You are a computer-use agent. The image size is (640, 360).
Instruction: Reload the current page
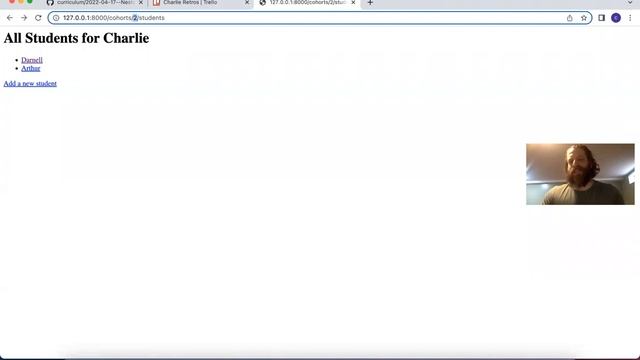[38, 18]
